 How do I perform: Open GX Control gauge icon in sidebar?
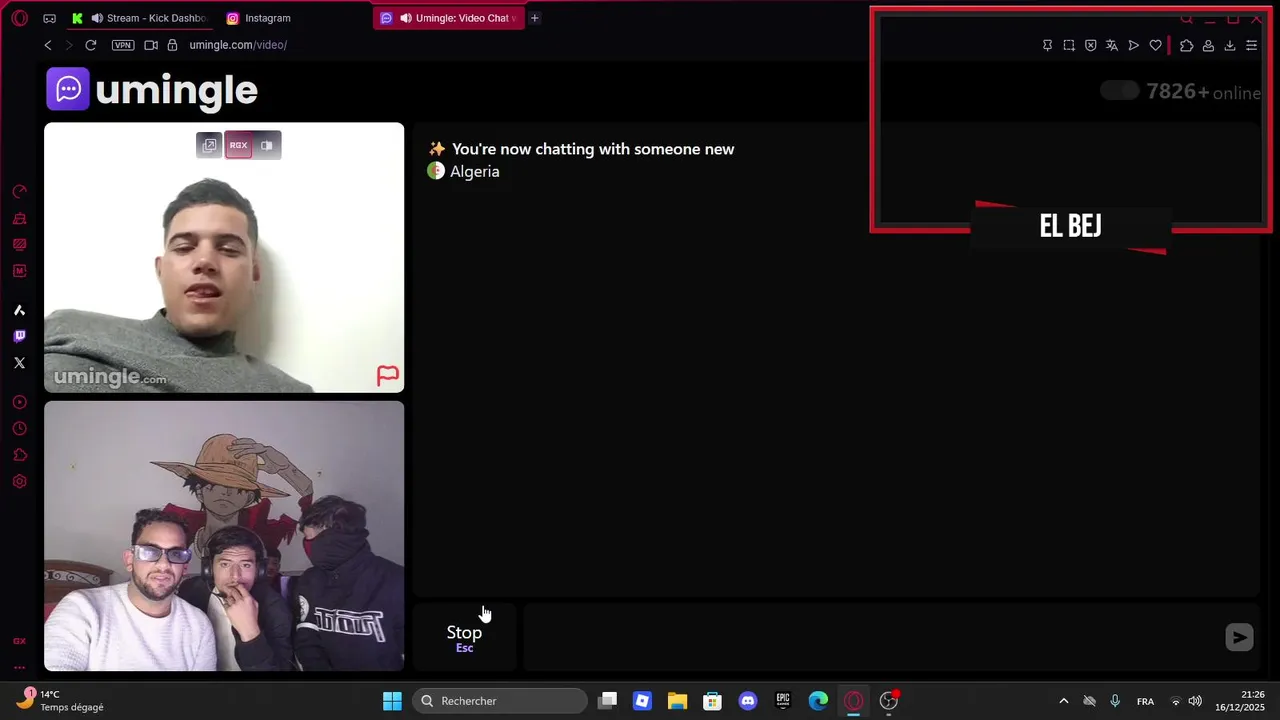[19, 192]
